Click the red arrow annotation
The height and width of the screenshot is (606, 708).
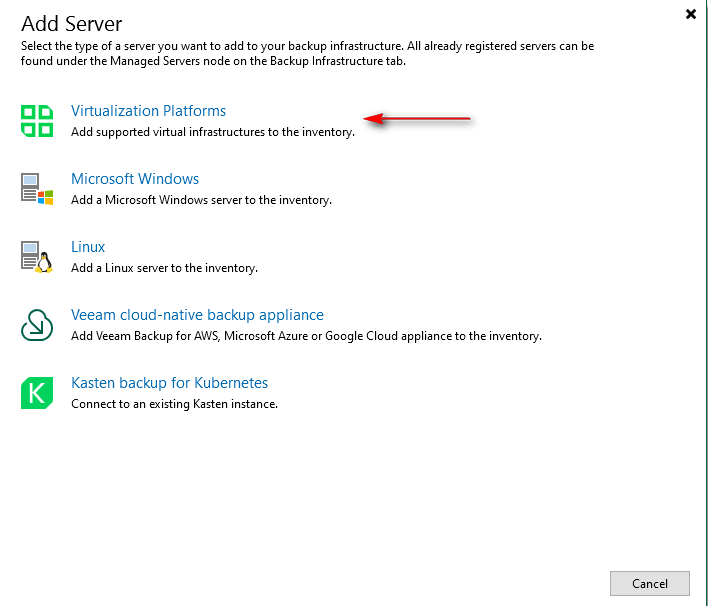(416, 120)
